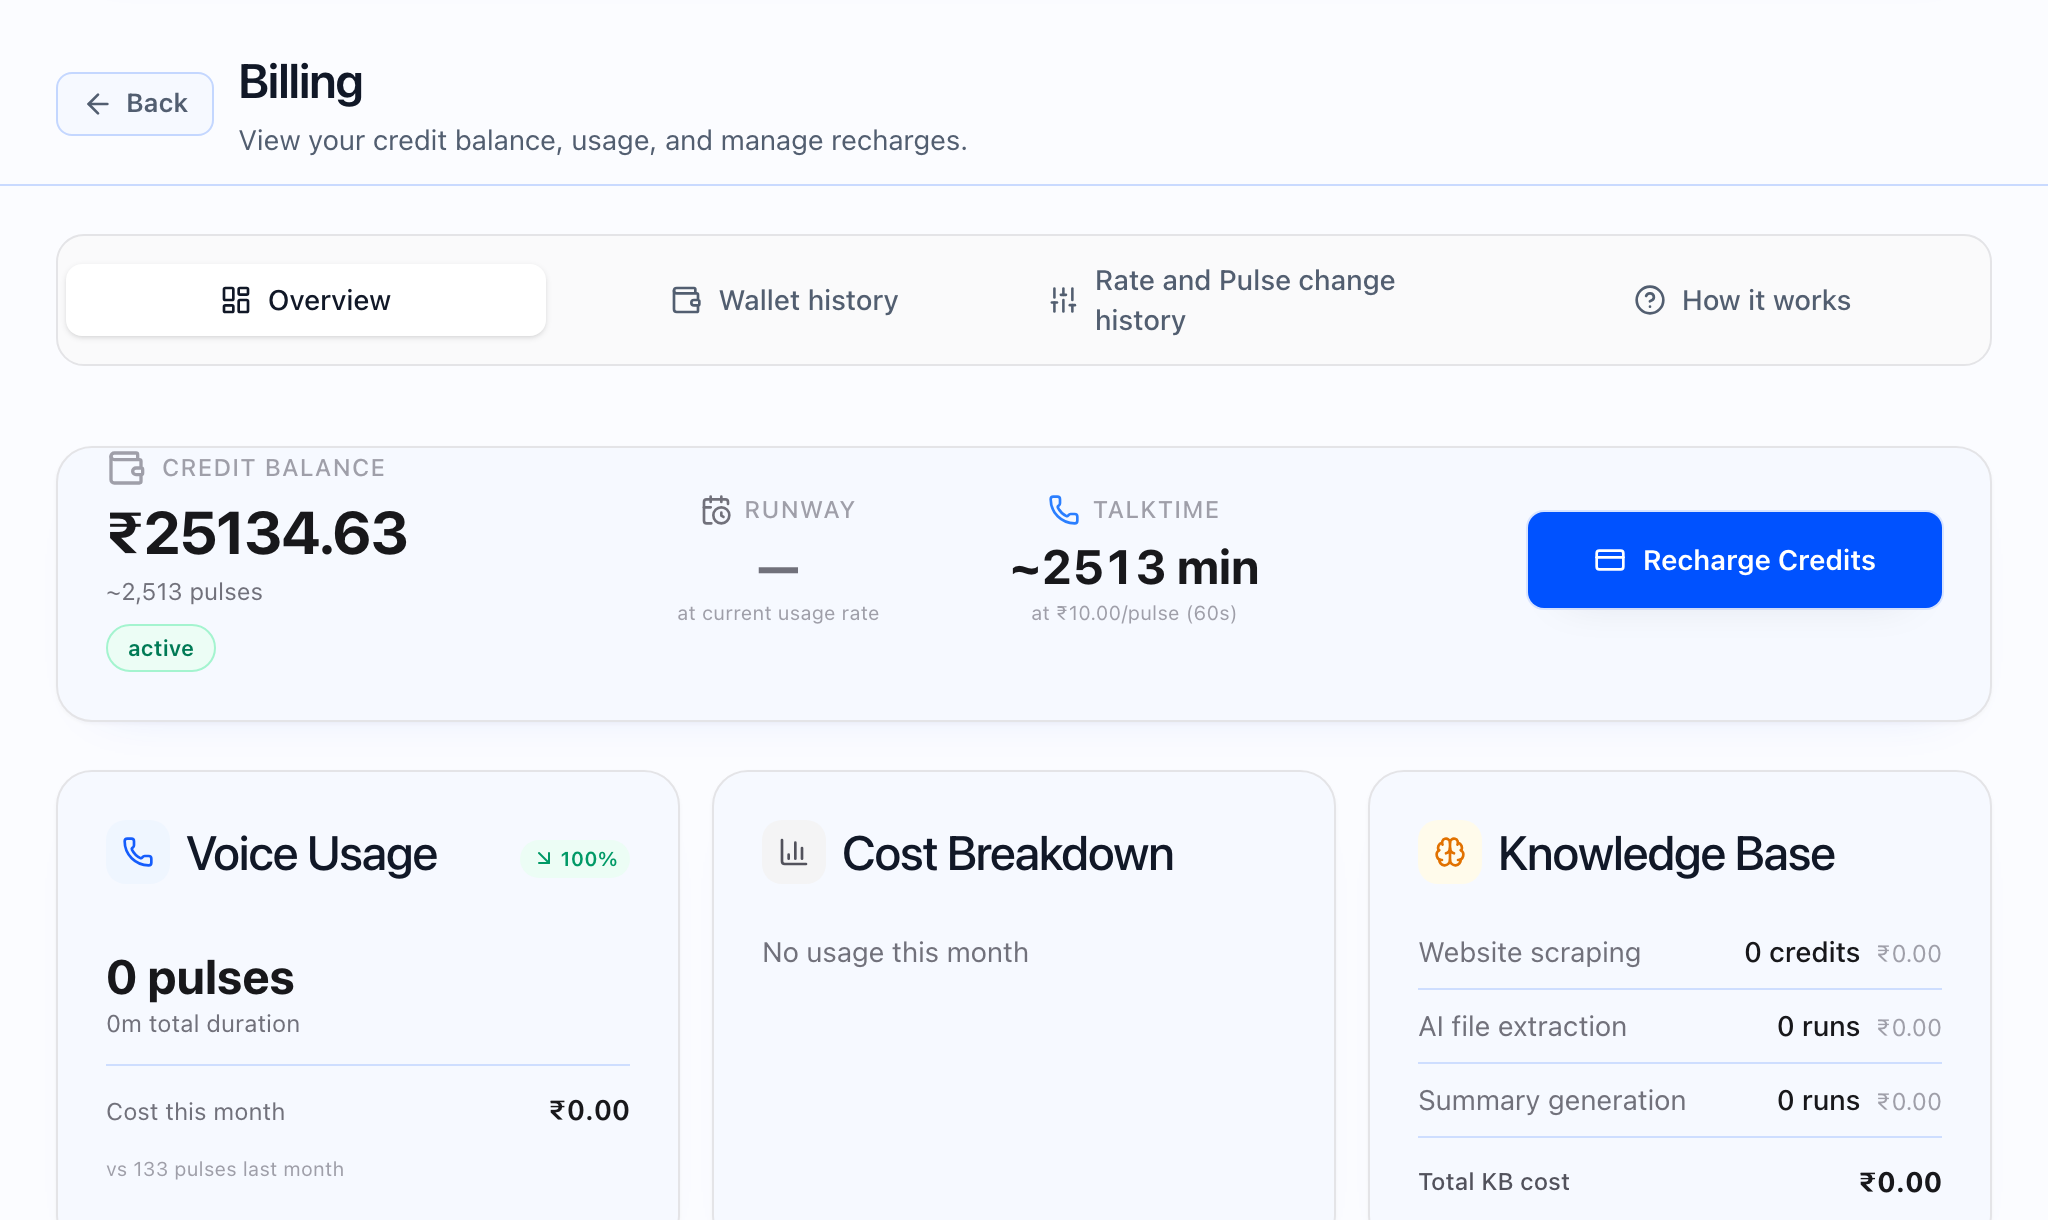Click the Voice Usage card title

[312, 854]
